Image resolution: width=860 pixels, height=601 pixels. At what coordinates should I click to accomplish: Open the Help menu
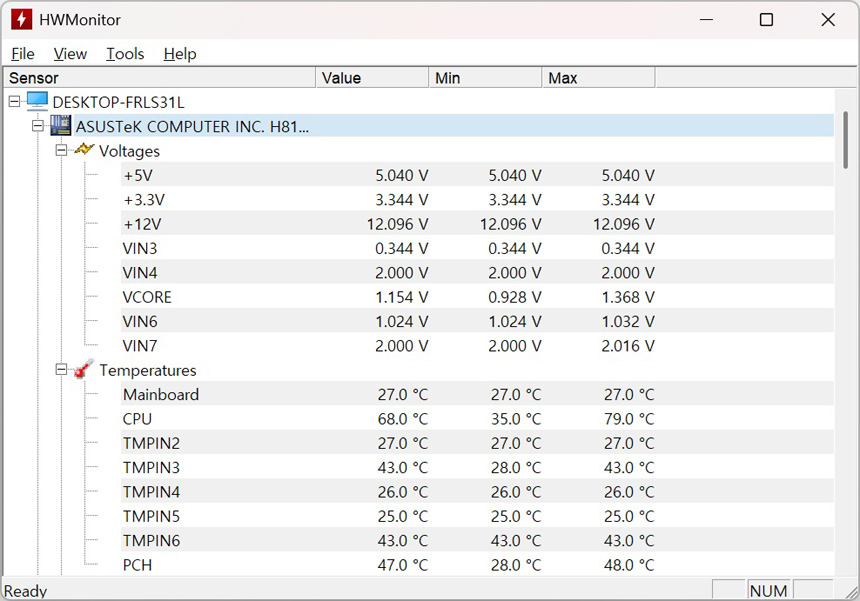pyautogui.click(x=180, y=54)
